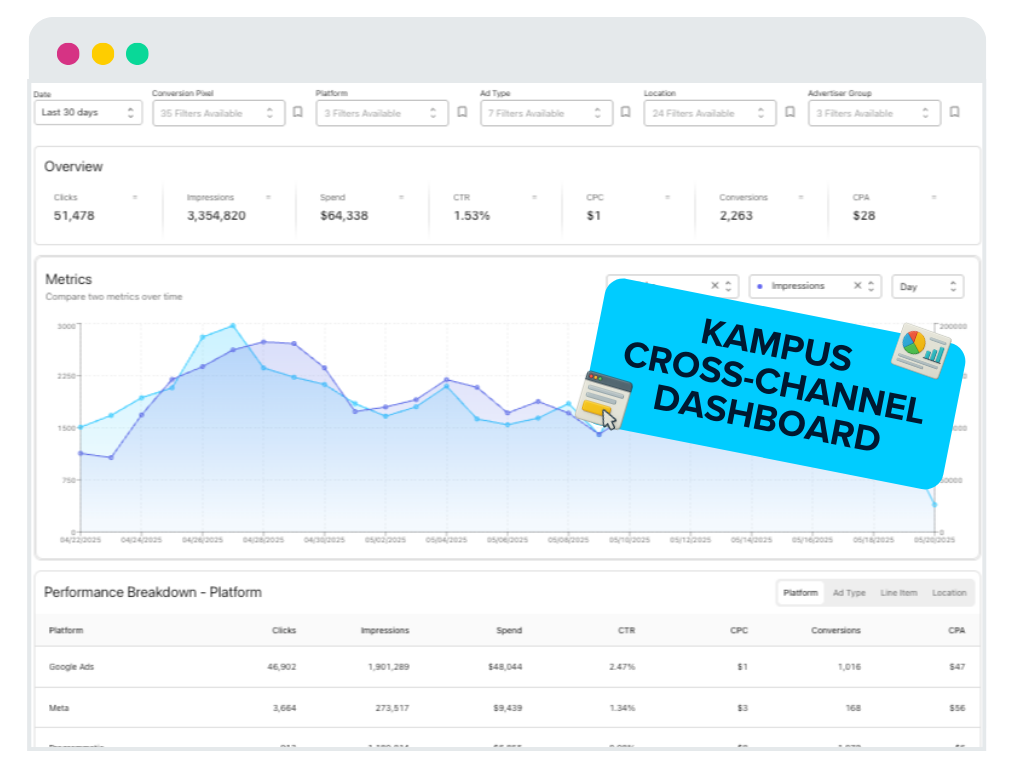Screen dimensions: 1024x768
Task: Click the Conversions value 2,263
Action: click(x=736, y=216)
